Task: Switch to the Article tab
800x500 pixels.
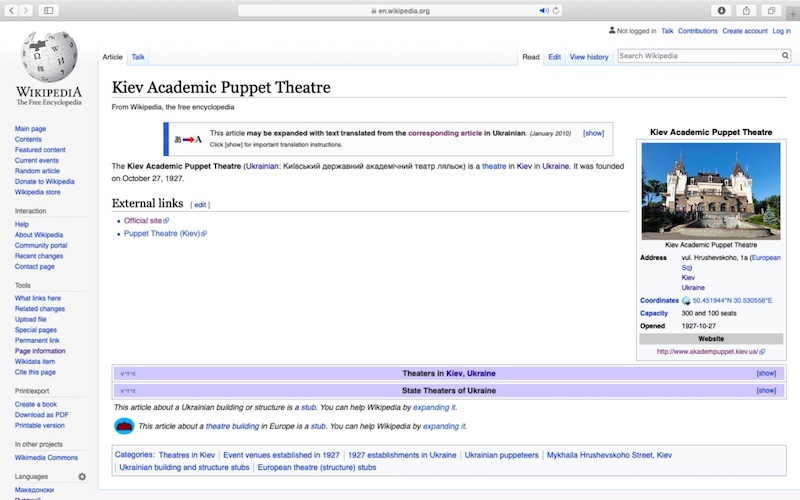Action: tap(112, 57)
